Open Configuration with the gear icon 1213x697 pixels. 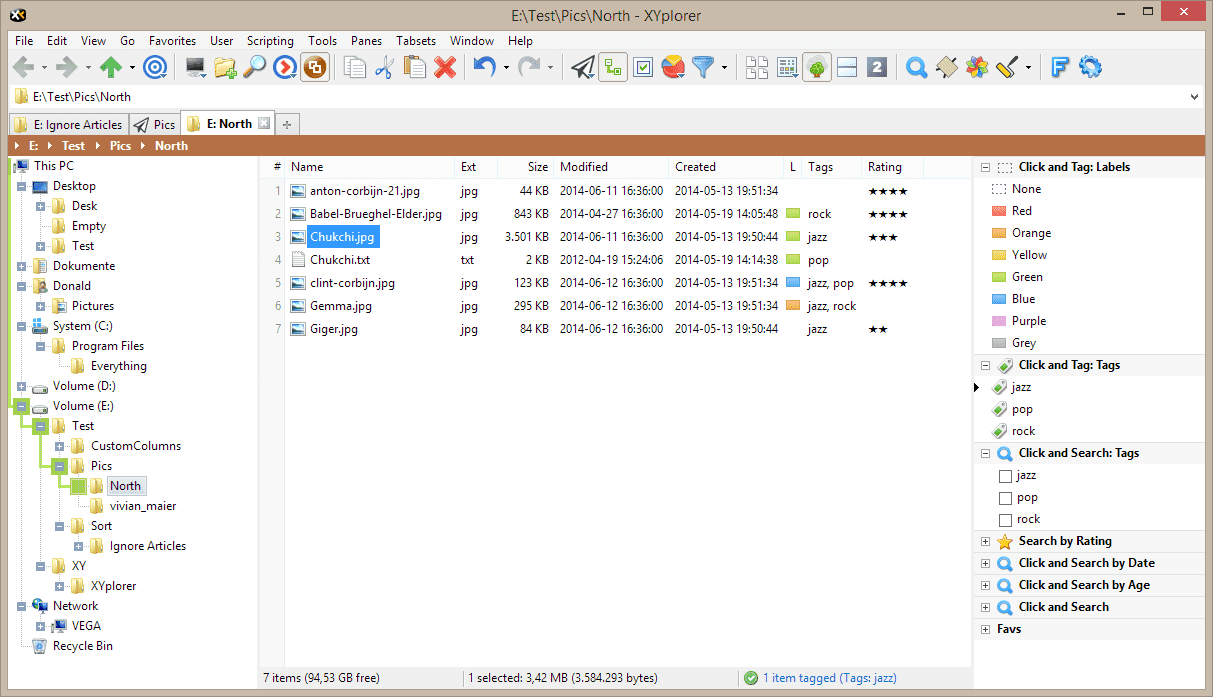(1090, 67)
